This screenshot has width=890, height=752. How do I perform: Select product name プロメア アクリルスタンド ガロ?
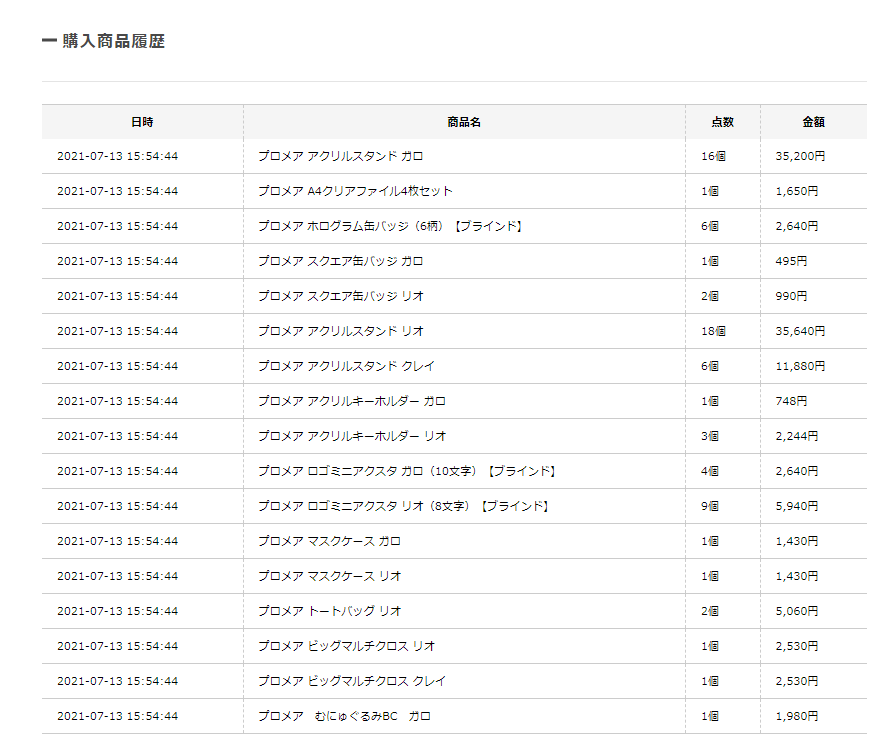coord(341,156)
